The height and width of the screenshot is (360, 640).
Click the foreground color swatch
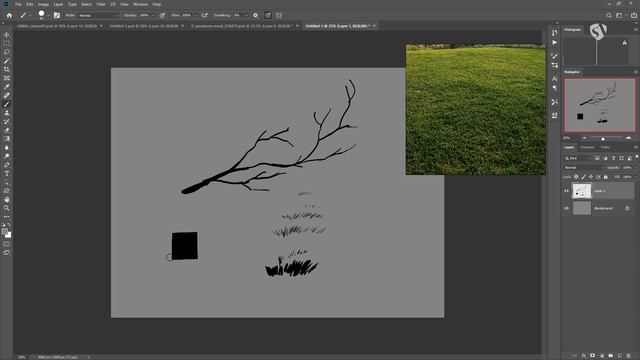5,231
